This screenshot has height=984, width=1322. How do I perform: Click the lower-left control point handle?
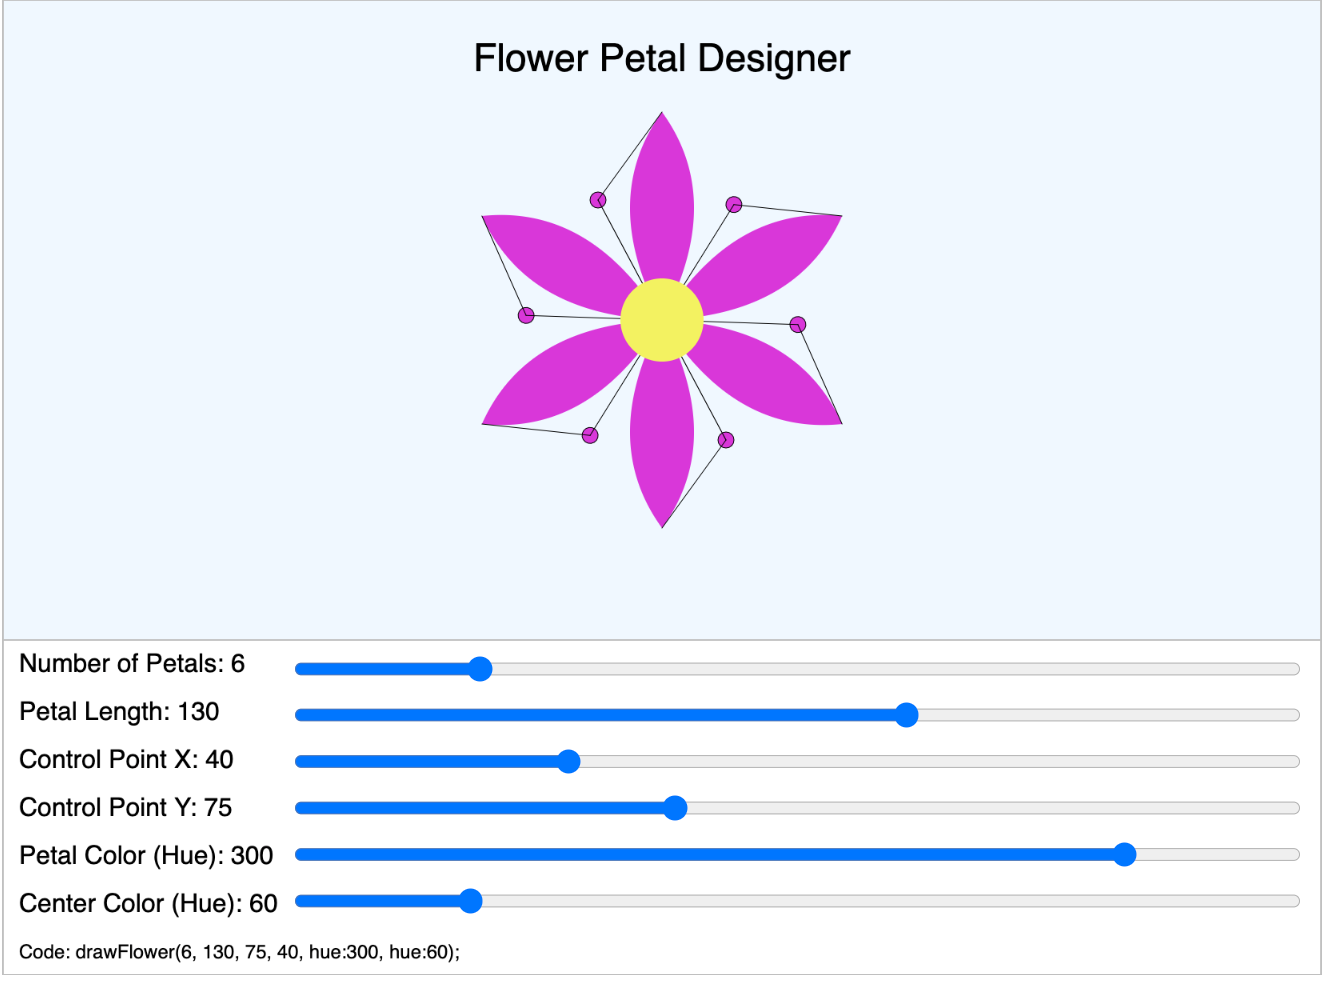(588, 434)
